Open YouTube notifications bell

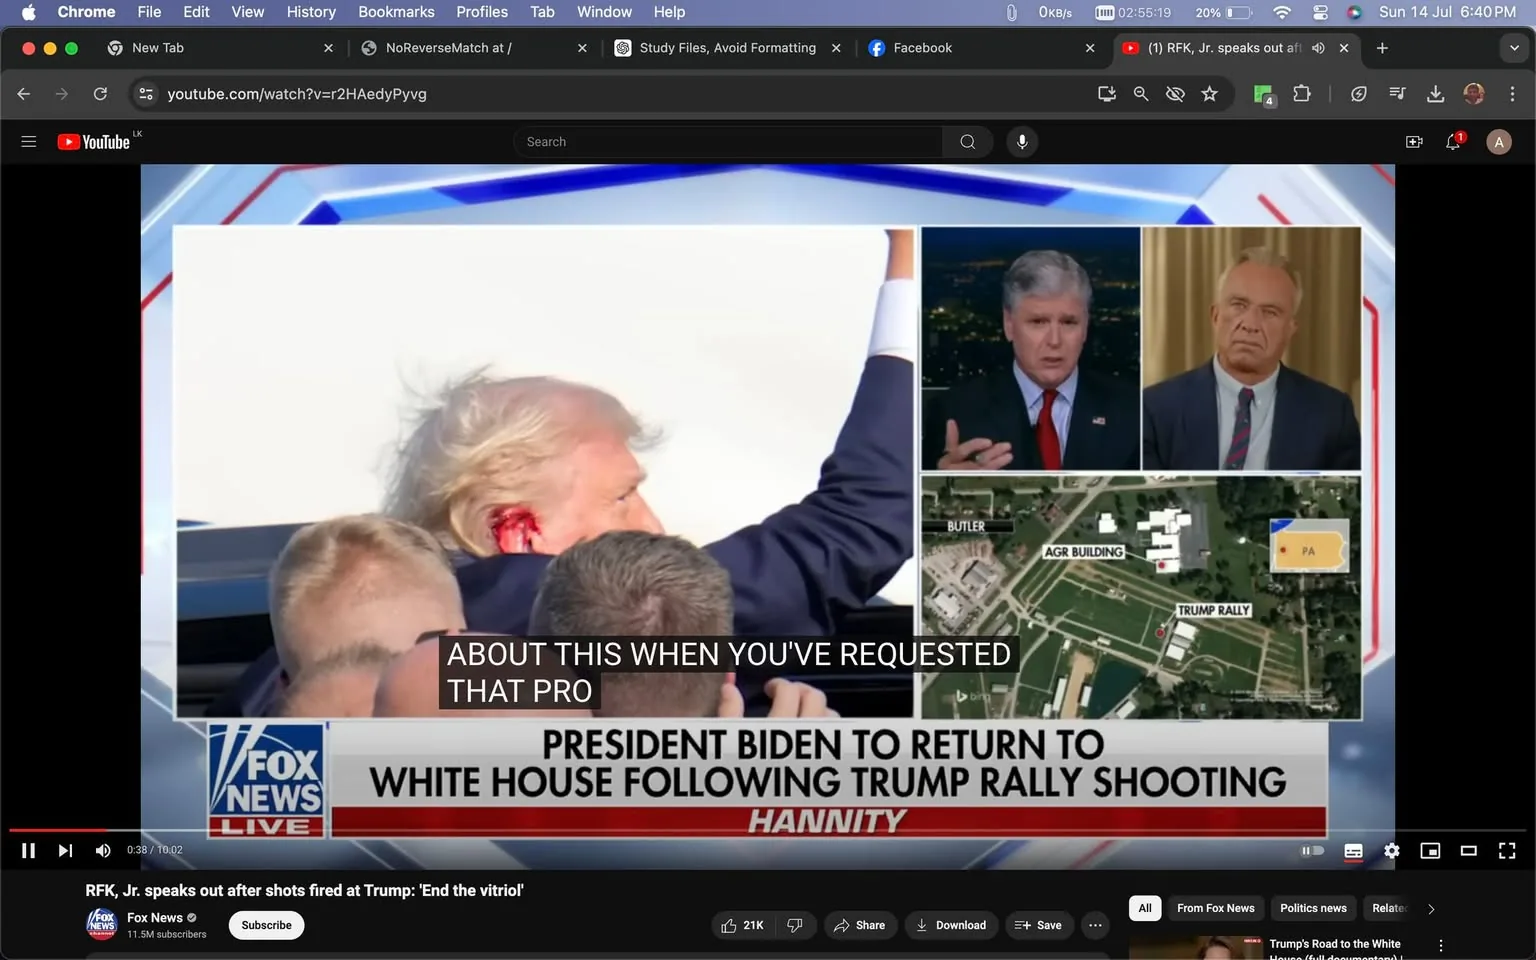point(1452,141)
